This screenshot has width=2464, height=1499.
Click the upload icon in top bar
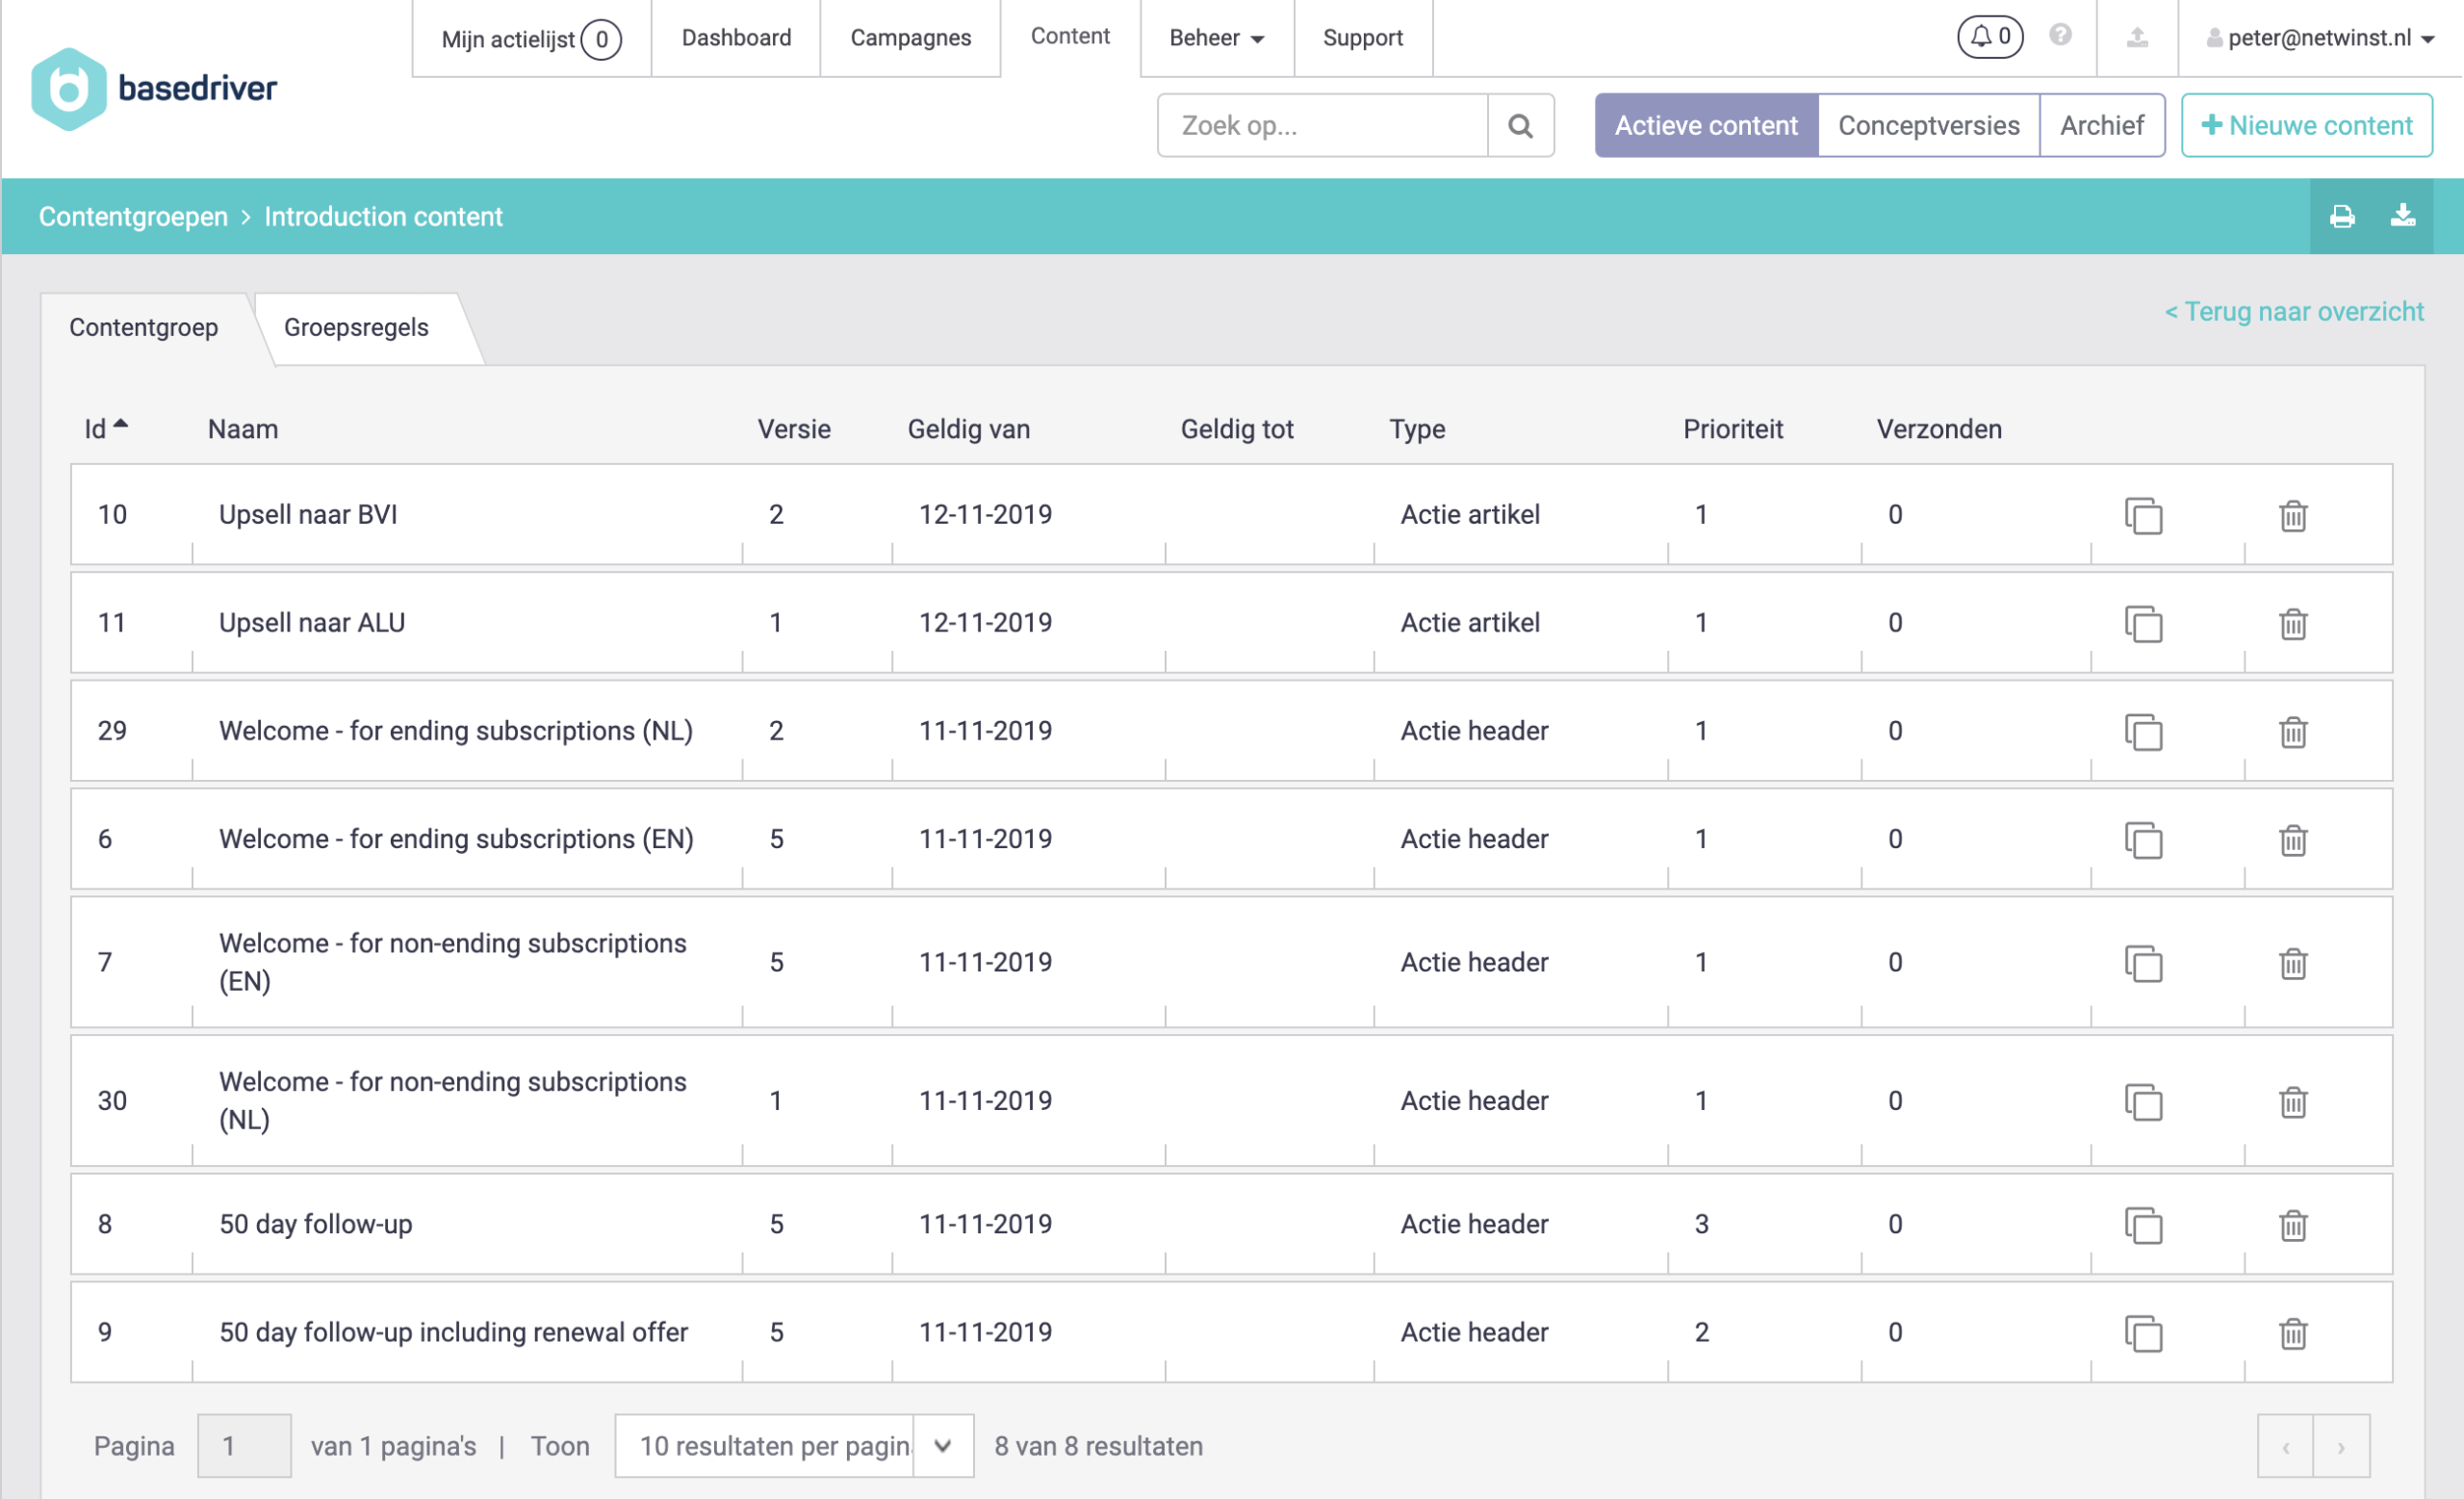pos(2137,38)
